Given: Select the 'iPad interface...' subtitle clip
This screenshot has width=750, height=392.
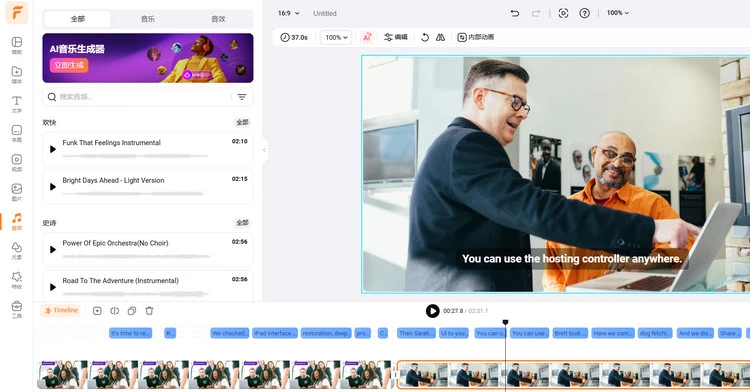Looking at the screenshot, I should 275,333.
